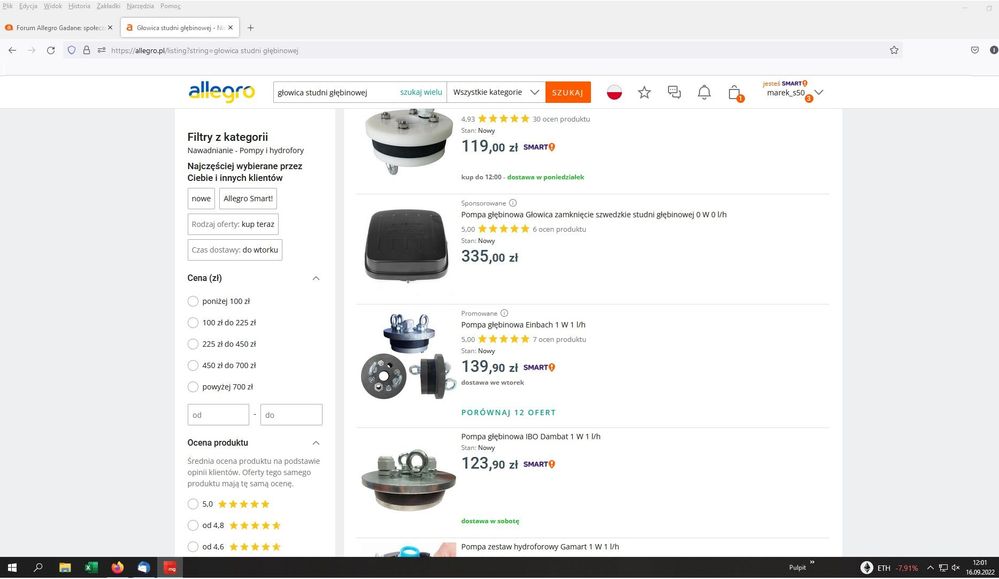
Task: View notifications via the bell icon
Action: tap(704, 92)
